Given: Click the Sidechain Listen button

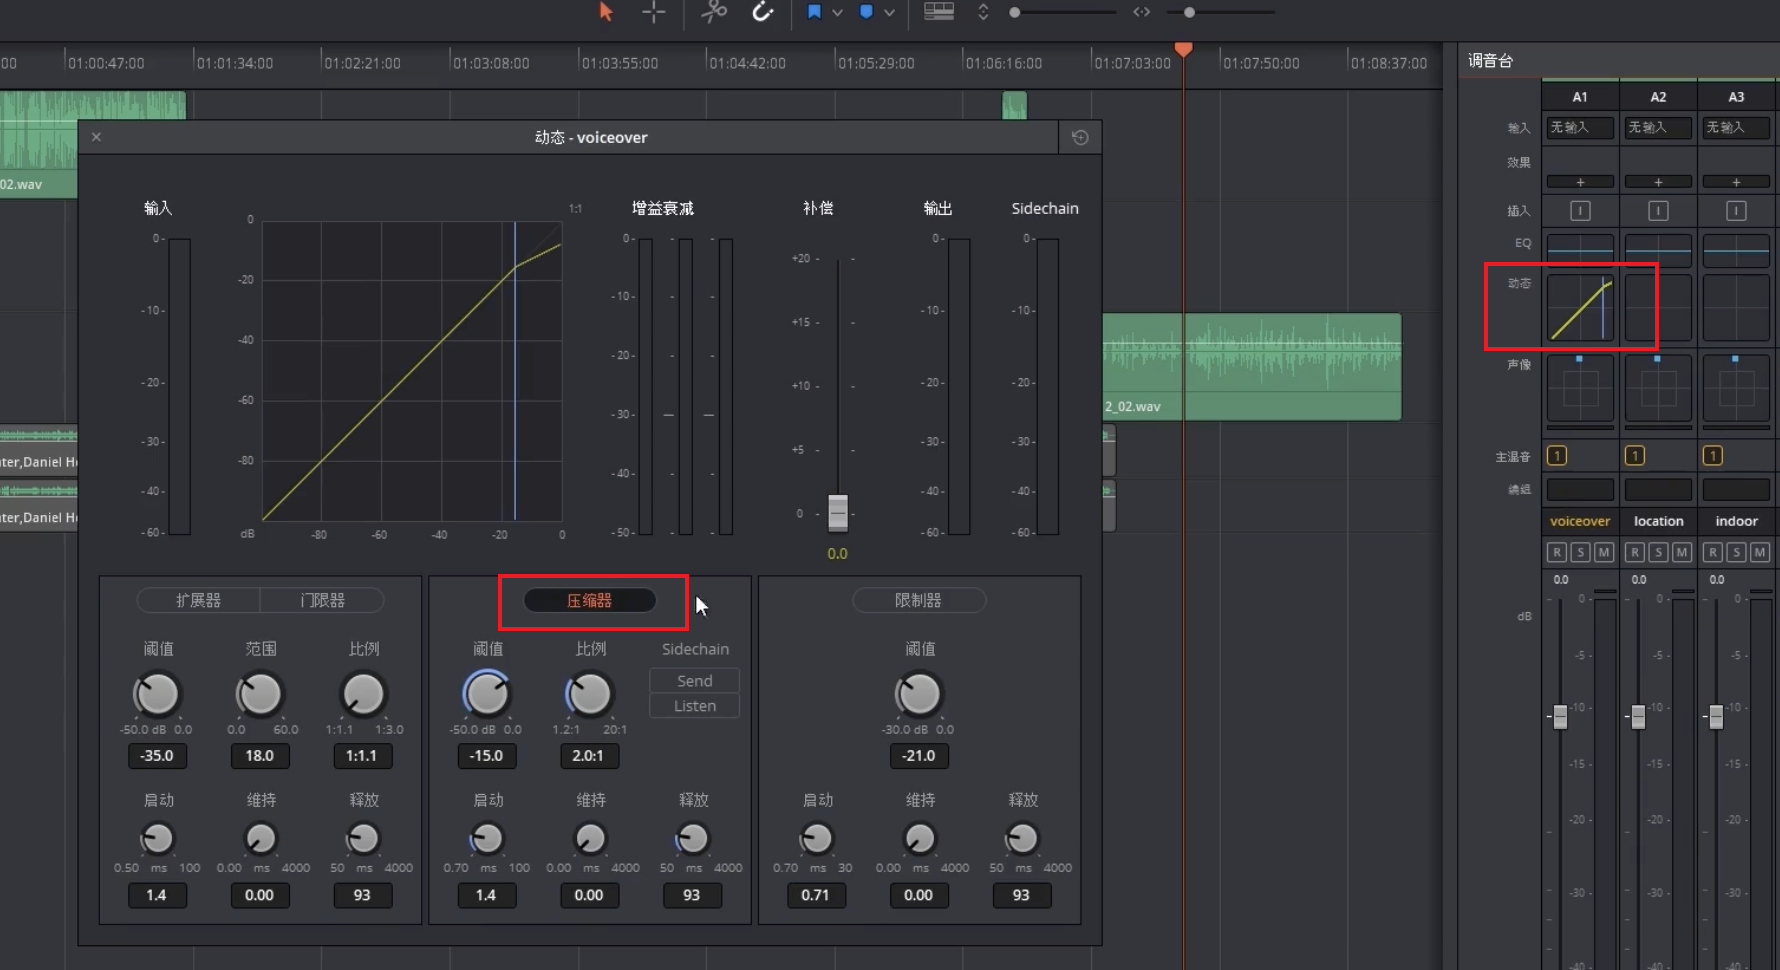Looking at the screenshot, I should click(x=694, y=706).
